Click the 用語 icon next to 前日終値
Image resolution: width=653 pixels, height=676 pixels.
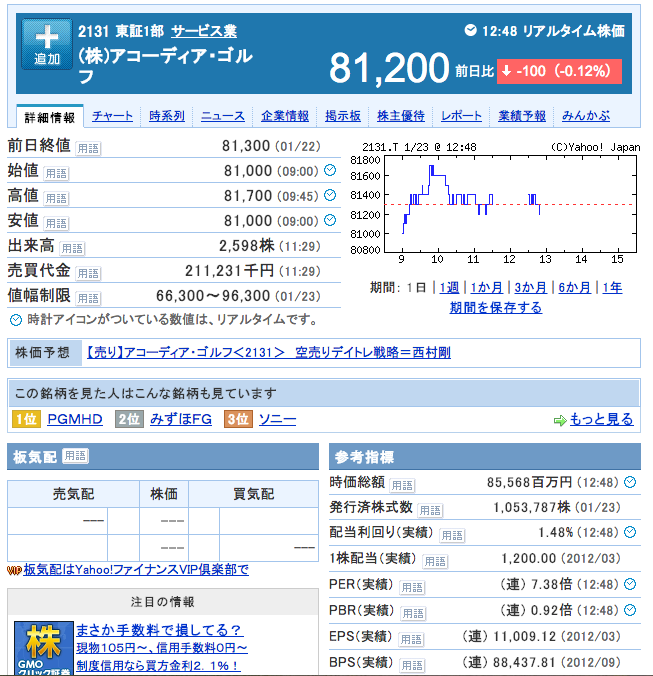[88, 148]
